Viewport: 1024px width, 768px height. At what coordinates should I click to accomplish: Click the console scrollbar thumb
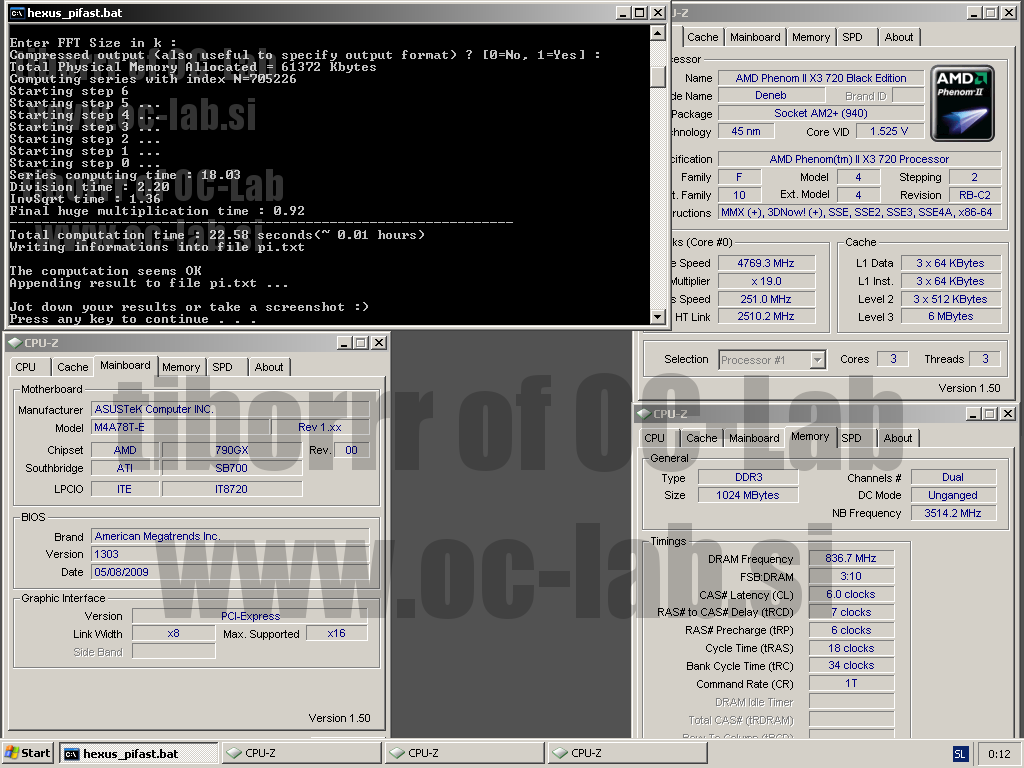click(658, 76)
